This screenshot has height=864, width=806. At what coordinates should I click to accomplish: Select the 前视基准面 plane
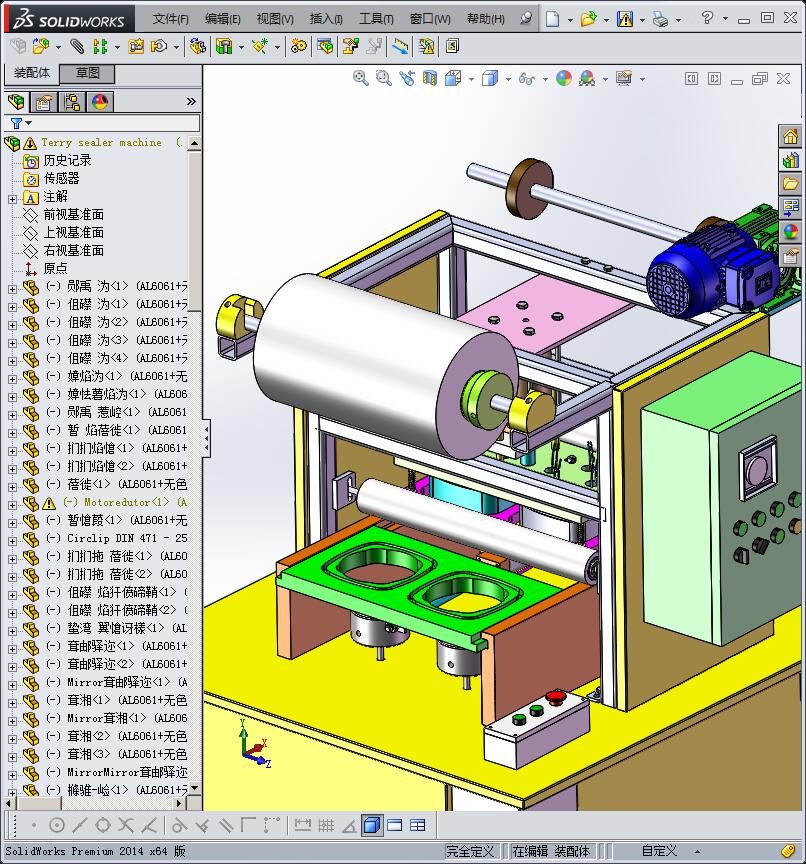[x=73, y=214]
